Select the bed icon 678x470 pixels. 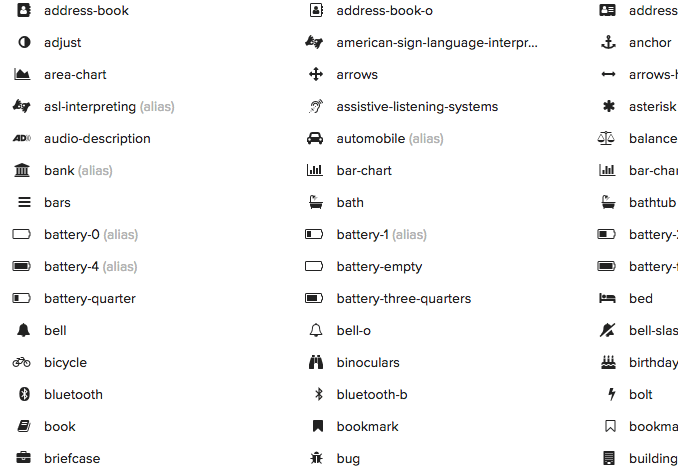(x=608, y=298)
